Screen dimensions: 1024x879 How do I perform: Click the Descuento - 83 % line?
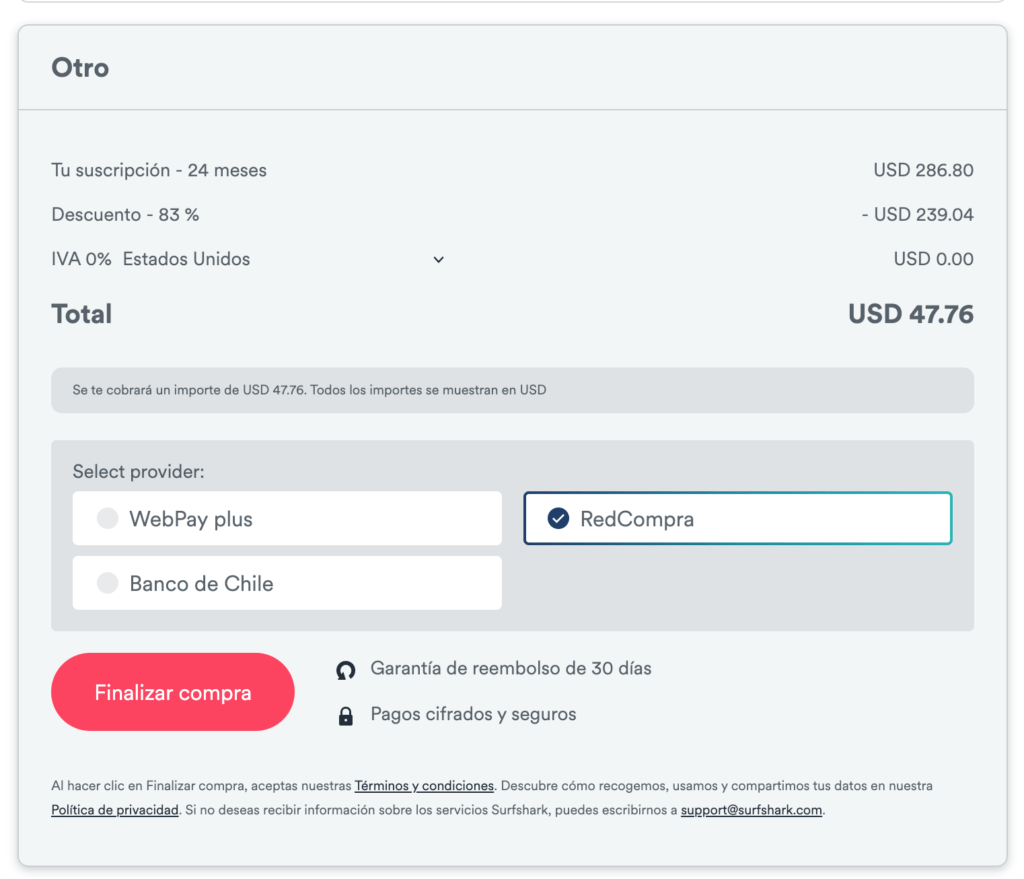click(125, 214)
